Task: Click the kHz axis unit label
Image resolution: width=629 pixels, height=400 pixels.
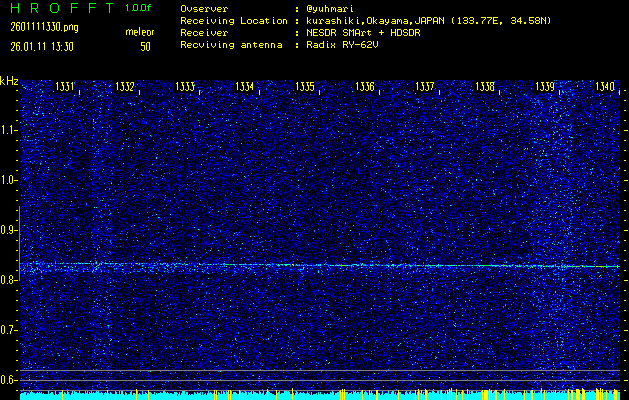Action: (x=9, y=80)
